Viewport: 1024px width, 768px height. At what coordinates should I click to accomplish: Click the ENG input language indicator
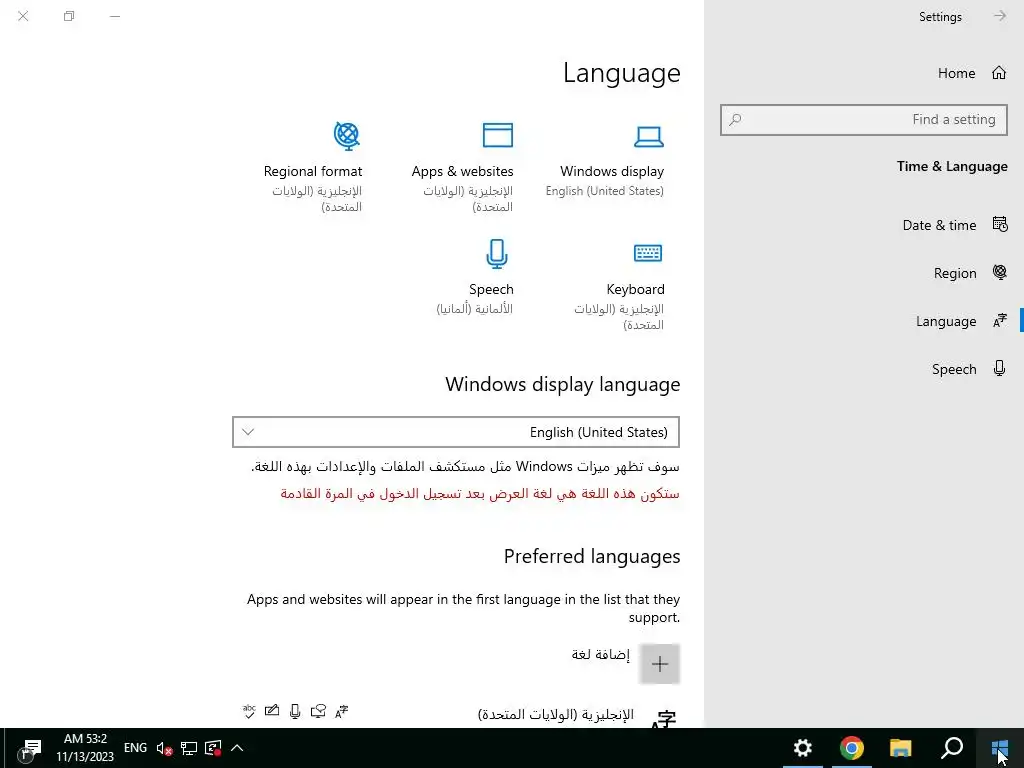(135, 748)
